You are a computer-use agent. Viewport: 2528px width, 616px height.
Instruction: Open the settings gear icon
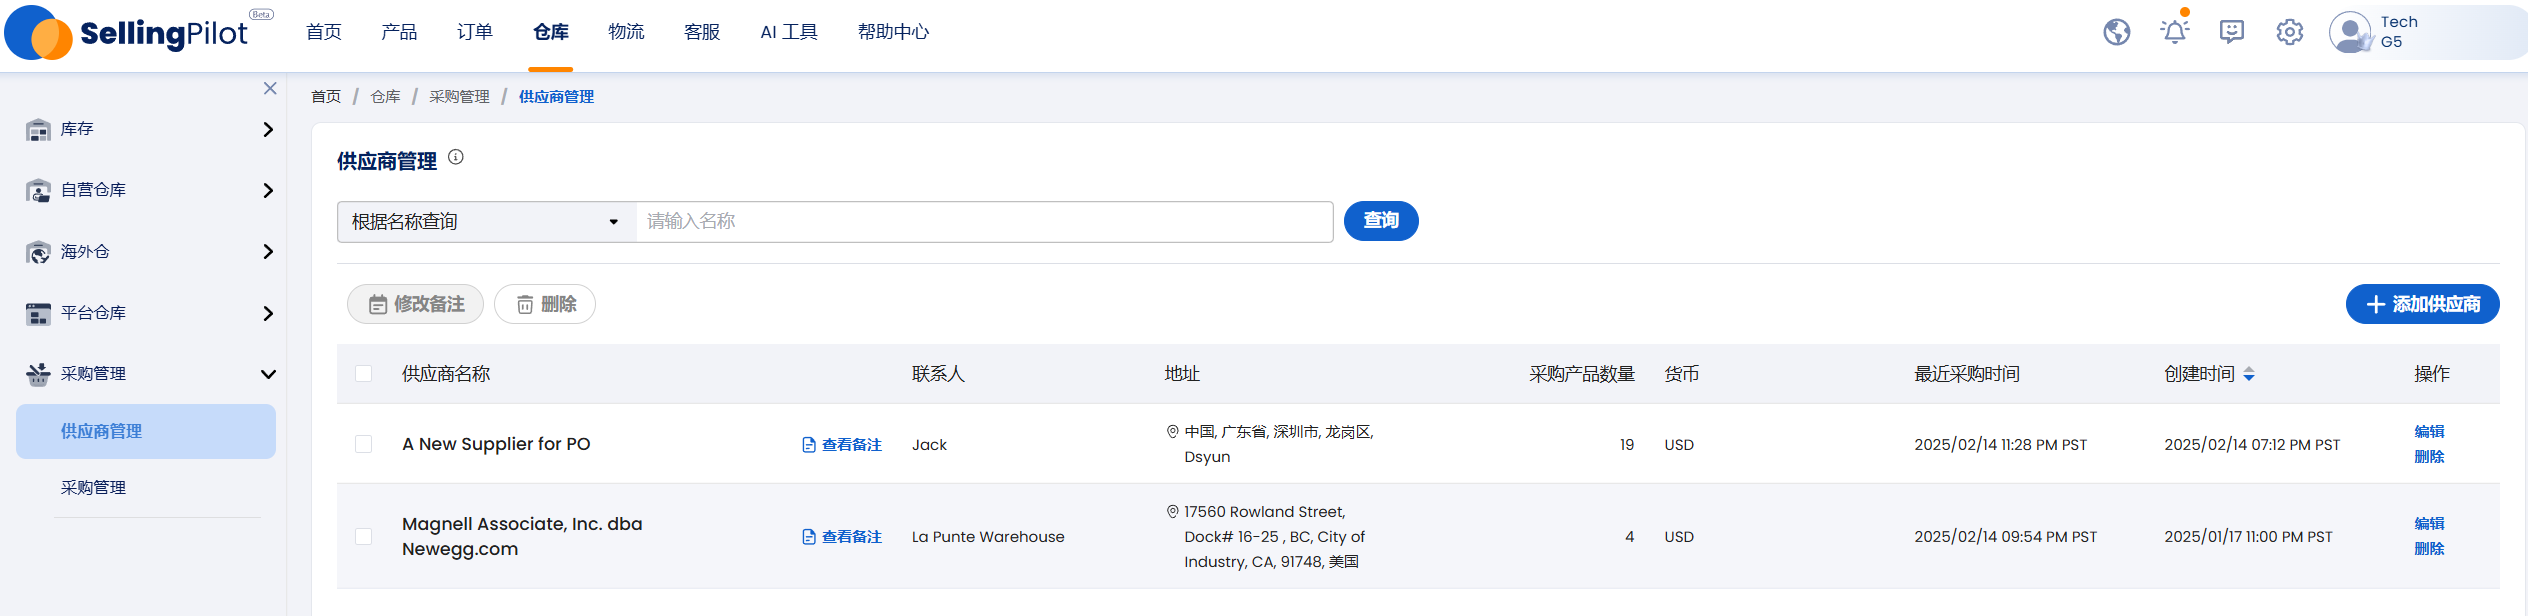coord(2290,32)
